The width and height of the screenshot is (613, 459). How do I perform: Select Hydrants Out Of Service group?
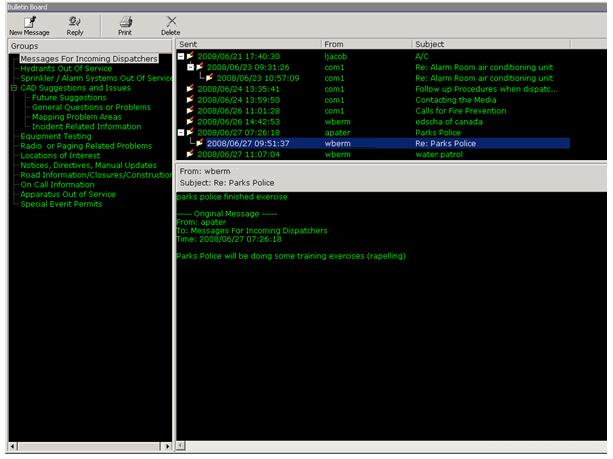tap(67, 68)
